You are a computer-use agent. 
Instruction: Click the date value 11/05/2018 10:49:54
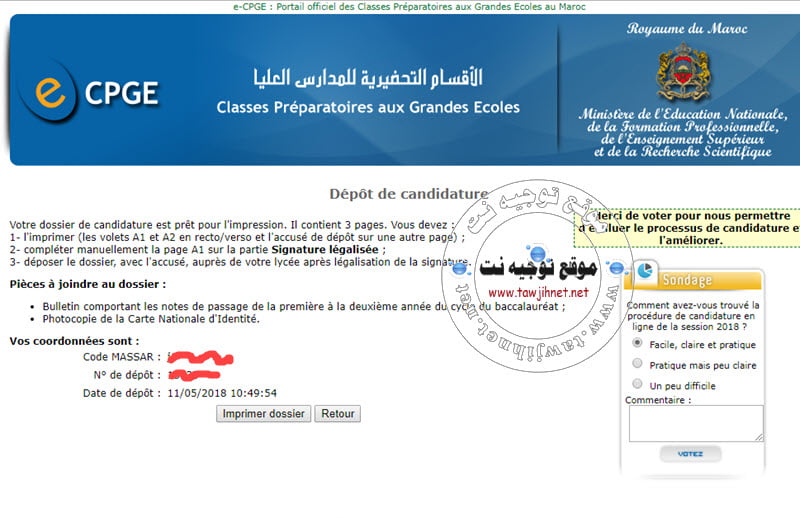point(222,393)
